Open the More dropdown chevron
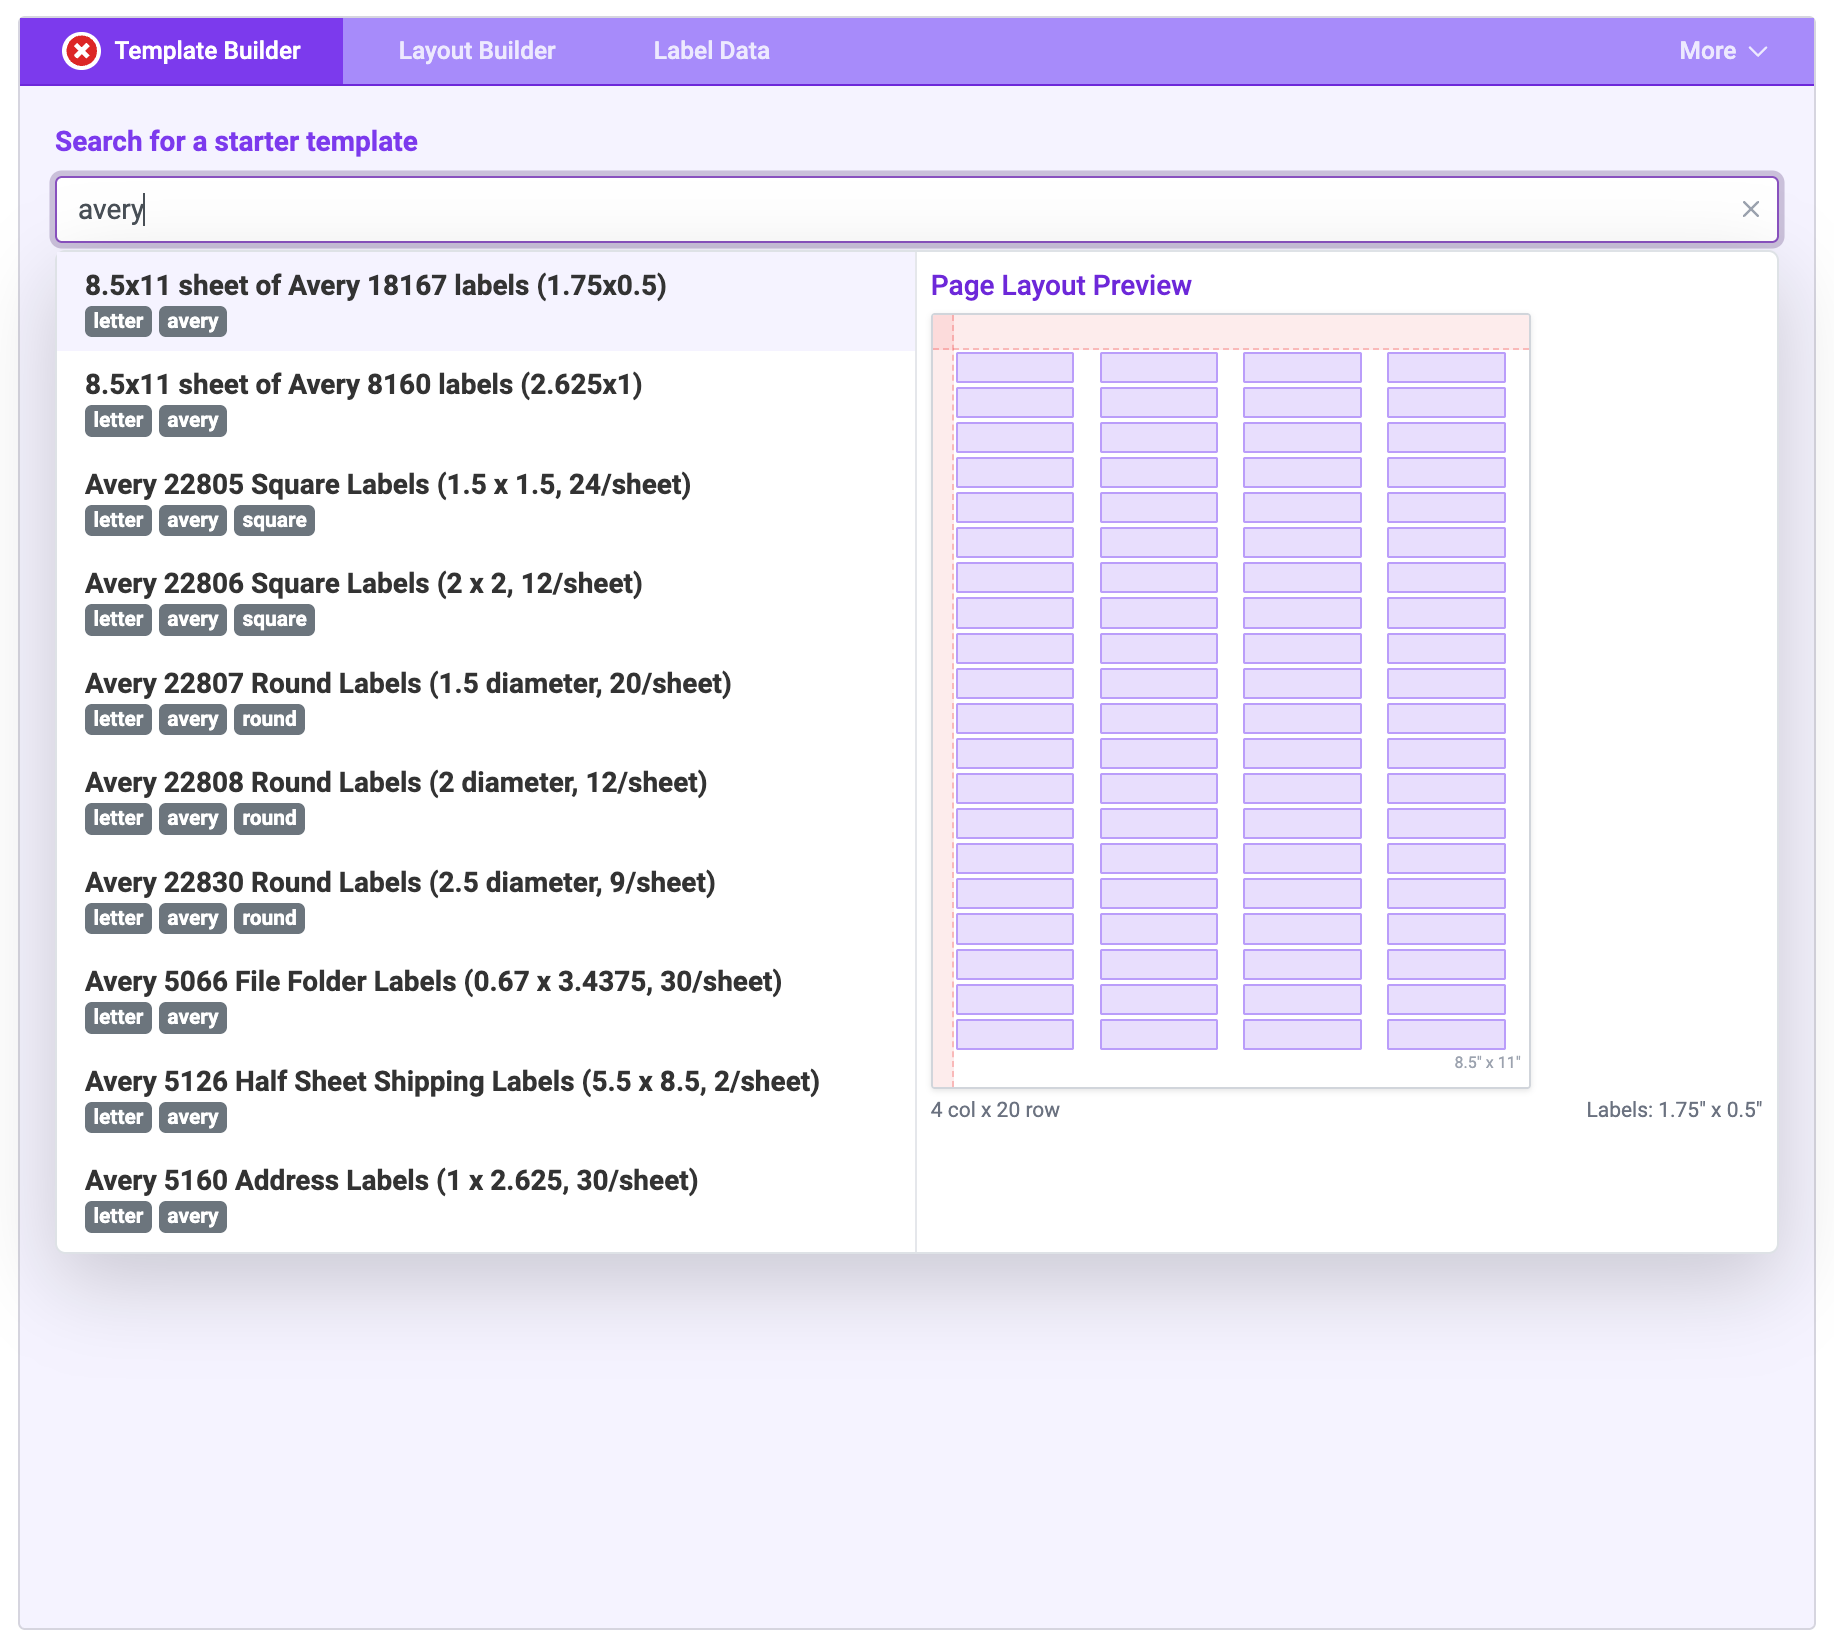 click(1758, 51)
